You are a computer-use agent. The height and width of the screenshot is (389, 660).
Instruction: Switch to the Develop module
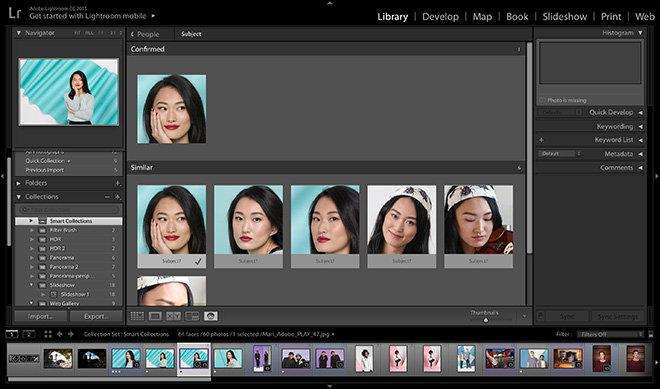coord(440,16)
